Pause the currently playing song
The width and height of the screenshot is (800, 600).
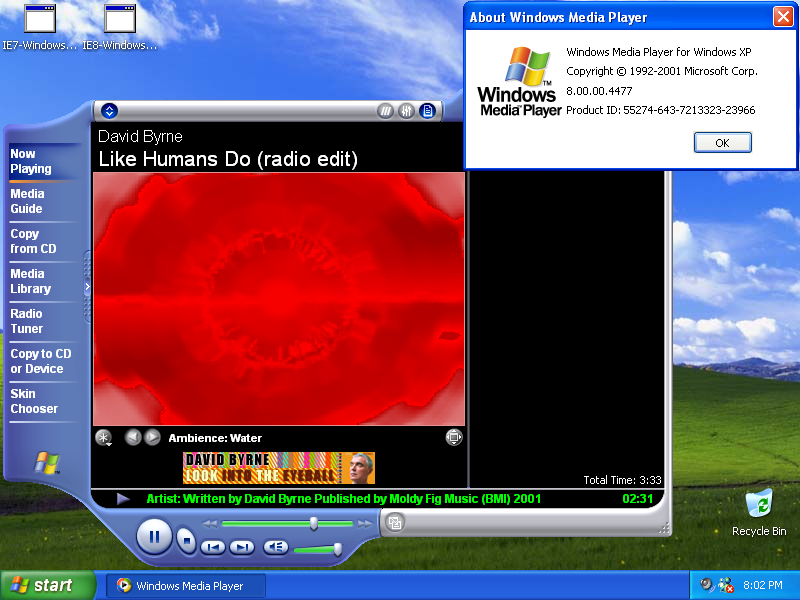point(154,536)
